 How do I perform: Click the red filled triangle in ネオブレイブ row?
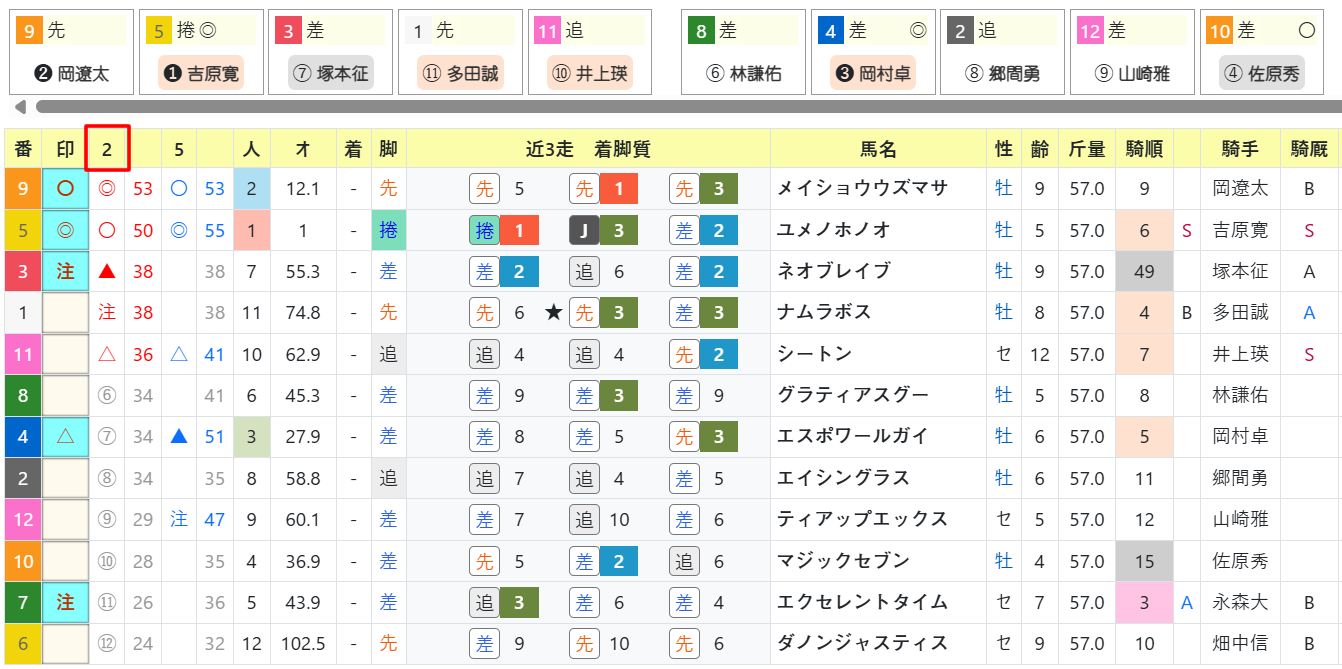(107, 272)
